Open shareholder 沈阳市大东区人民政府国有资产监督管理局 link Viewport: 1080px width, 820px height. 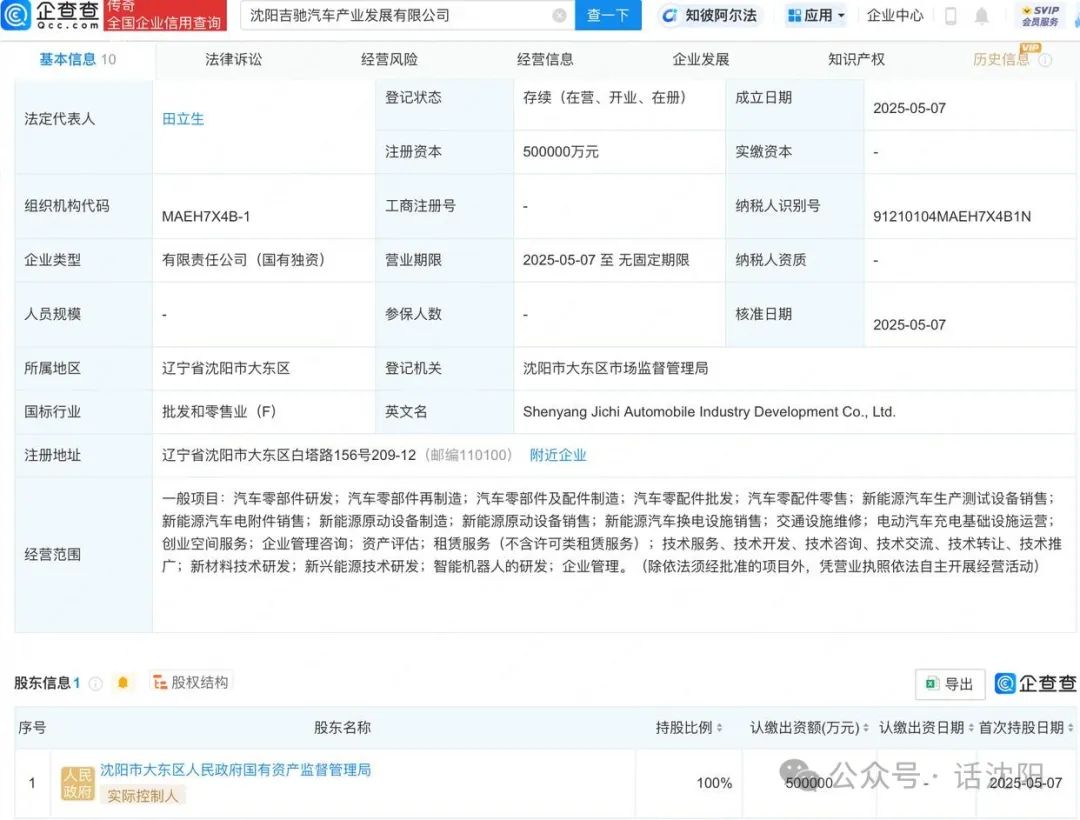236,770
